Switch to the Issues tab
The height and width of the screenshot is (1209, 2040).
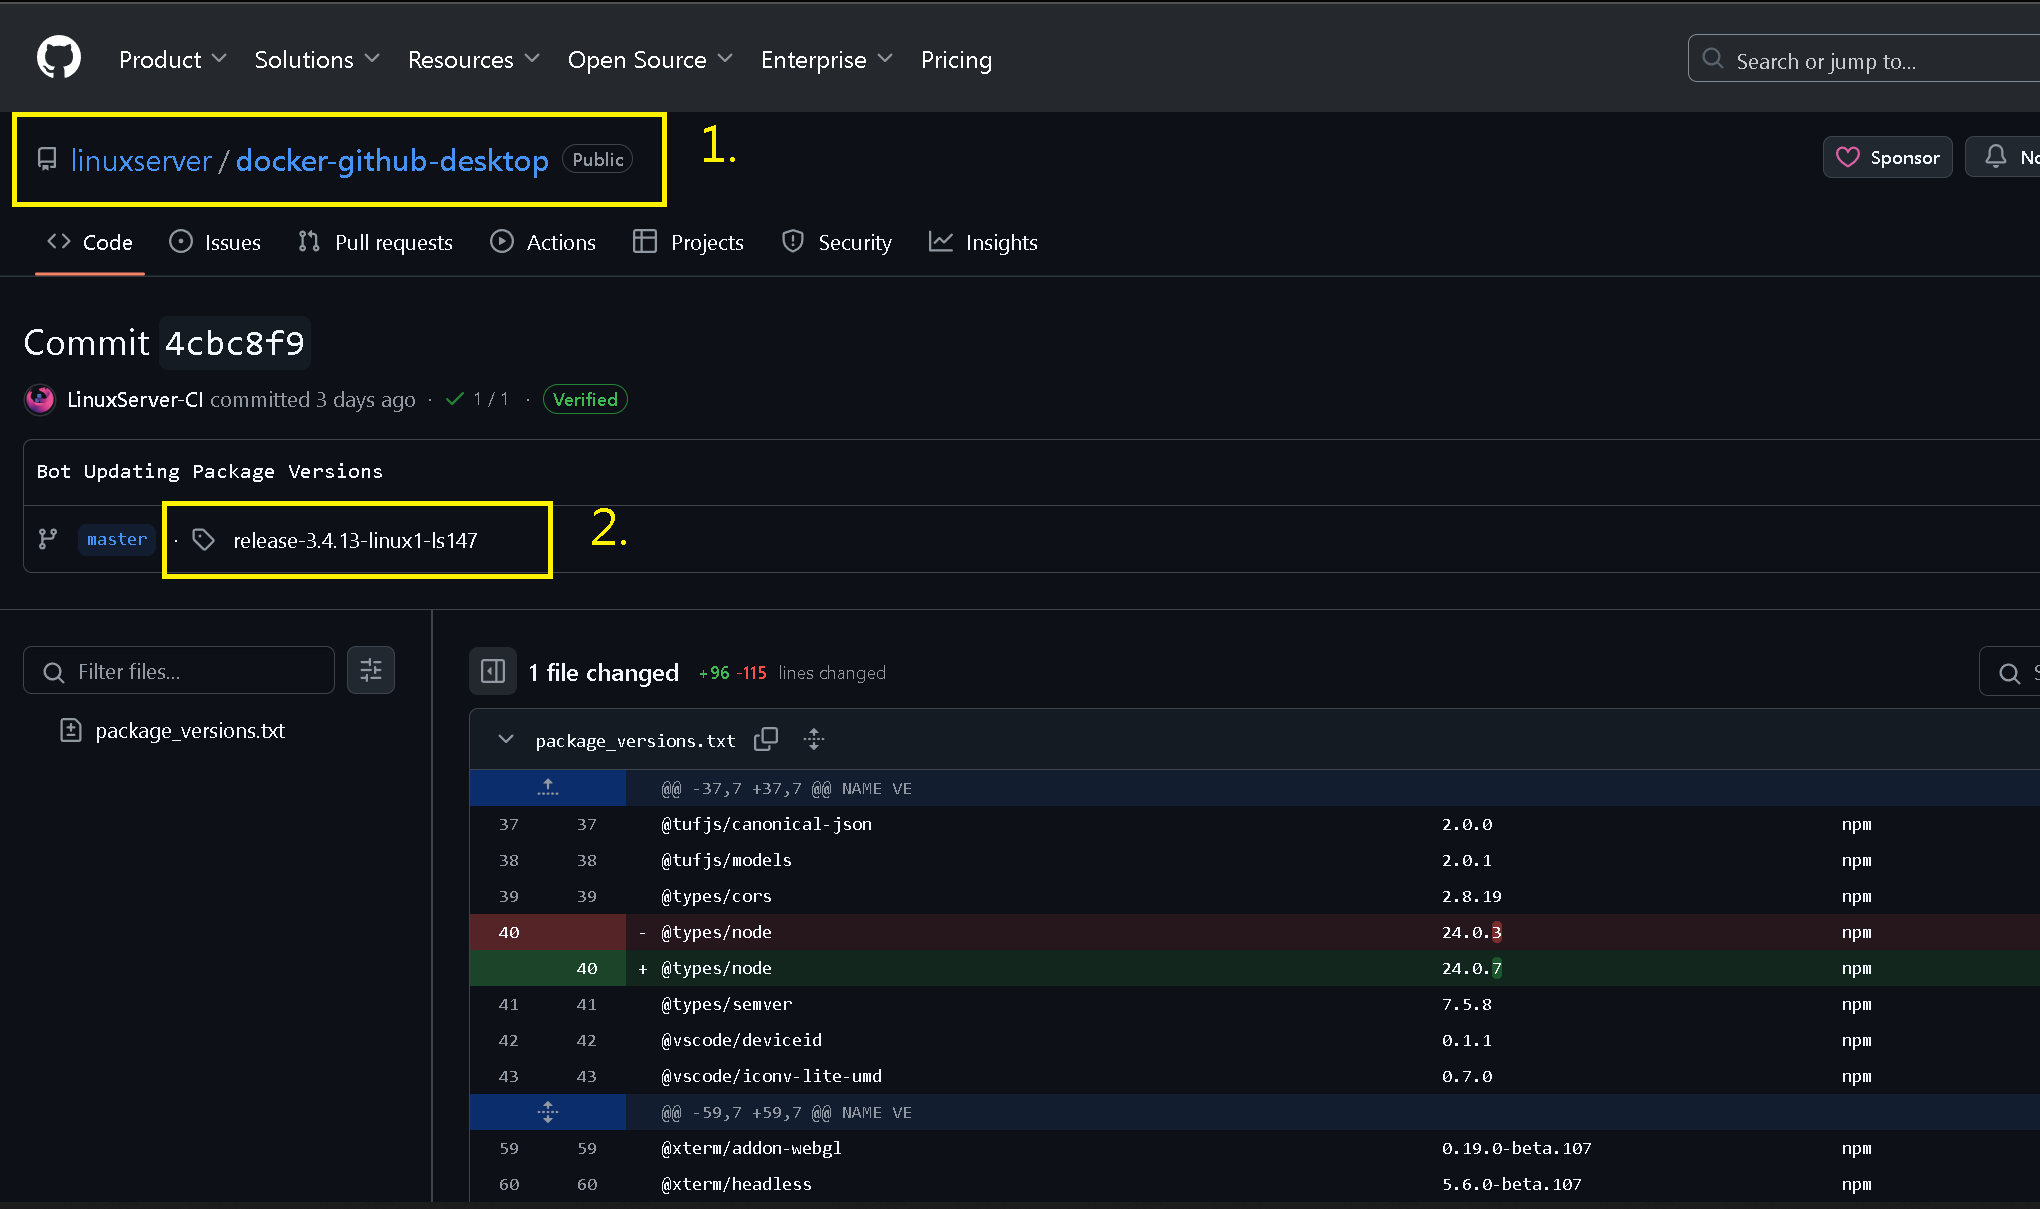pos(215,242)
